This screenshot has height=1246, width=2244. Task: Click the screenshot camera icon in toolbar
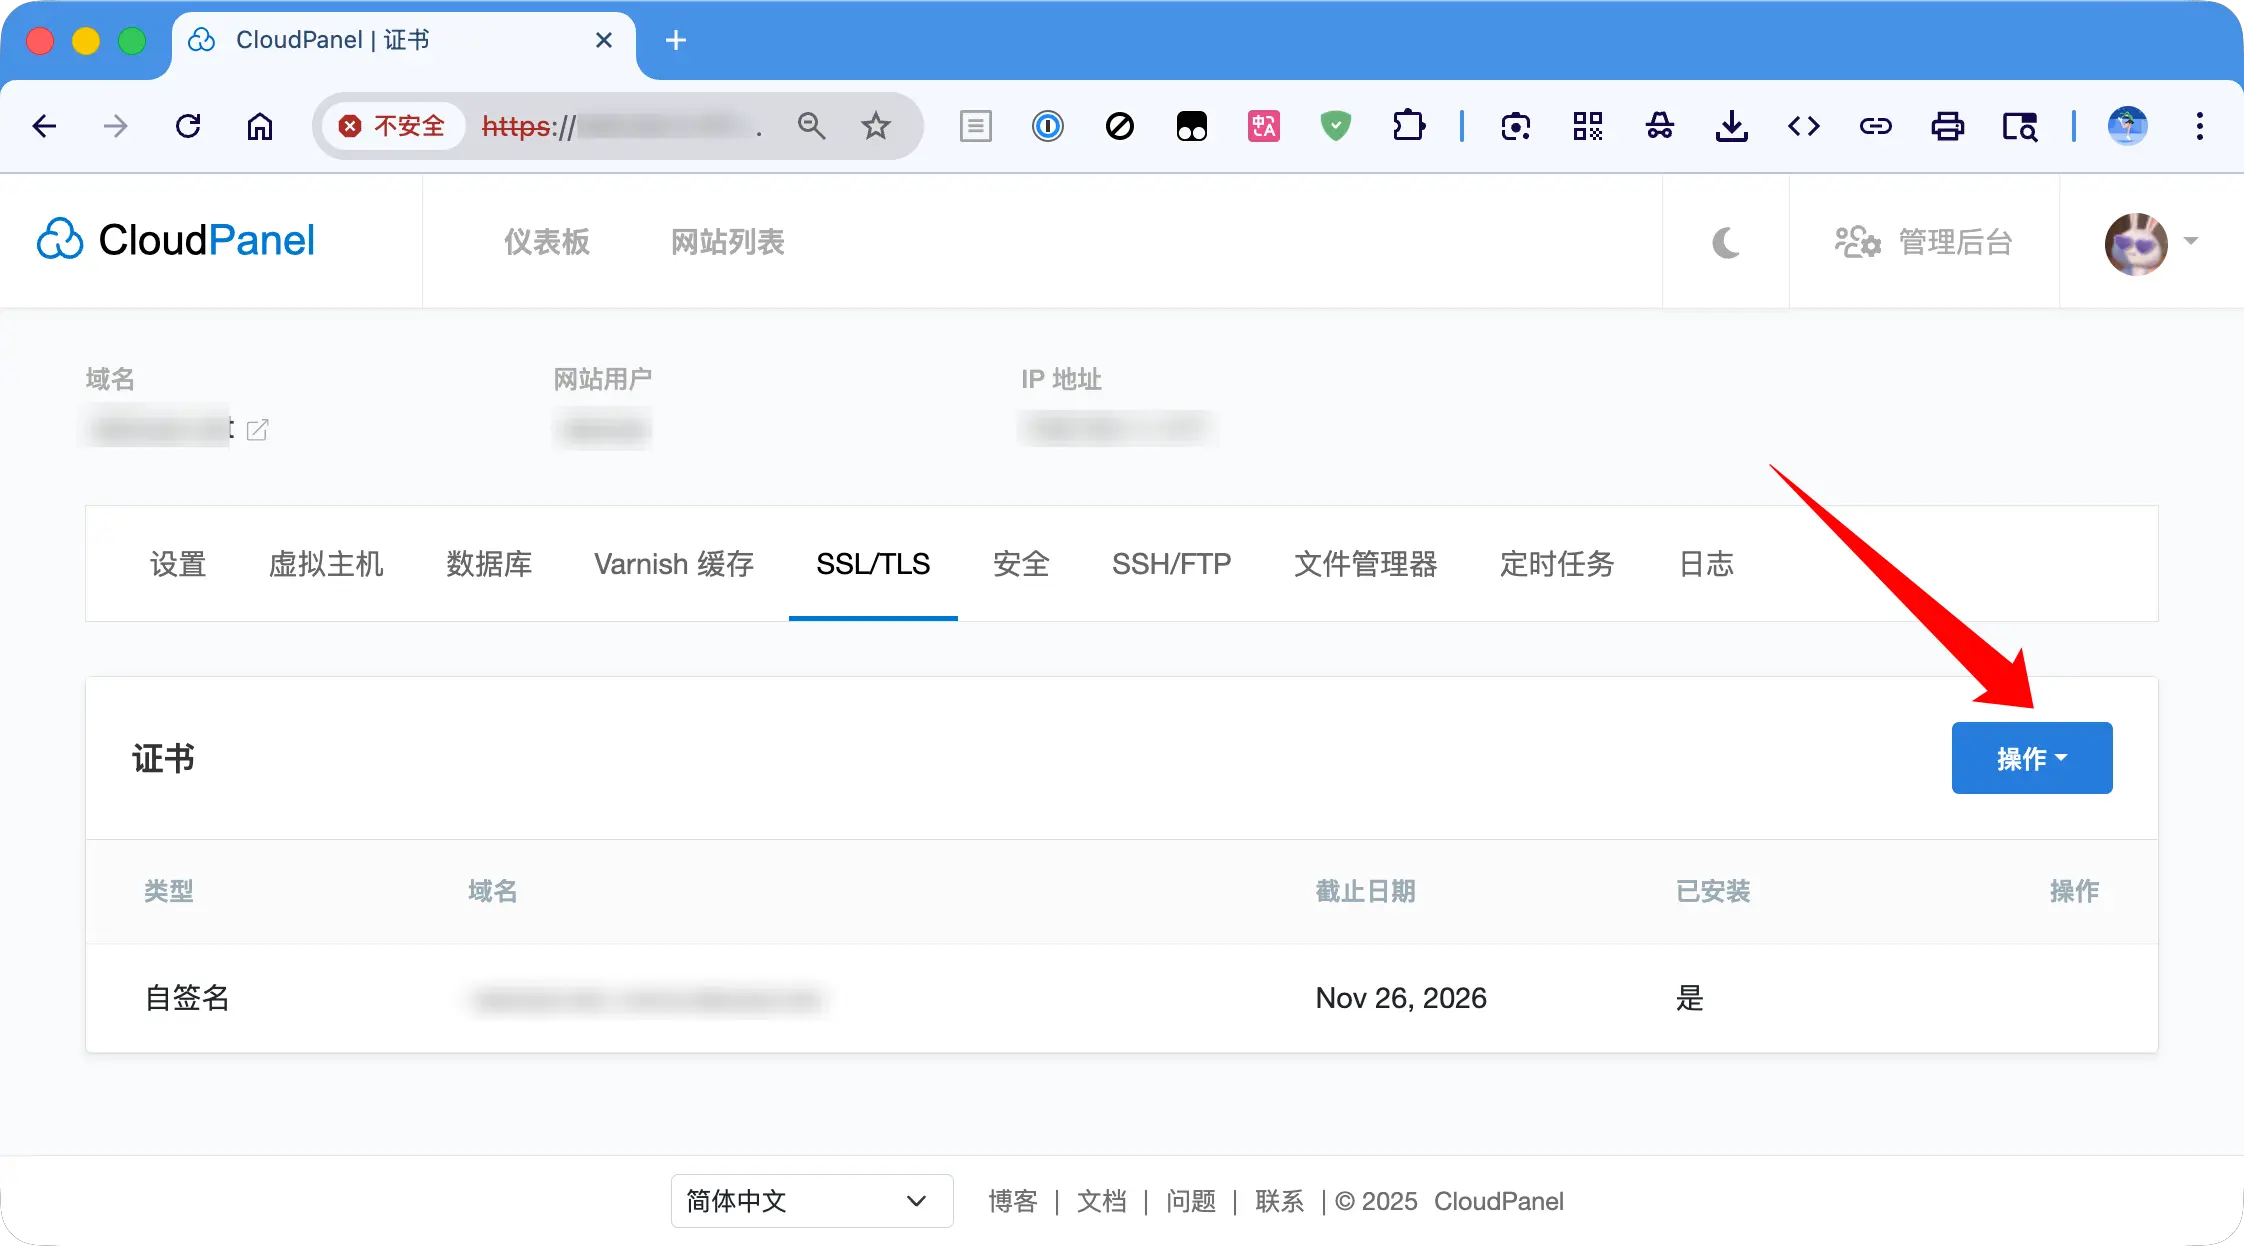click(x=1516, y=126)
